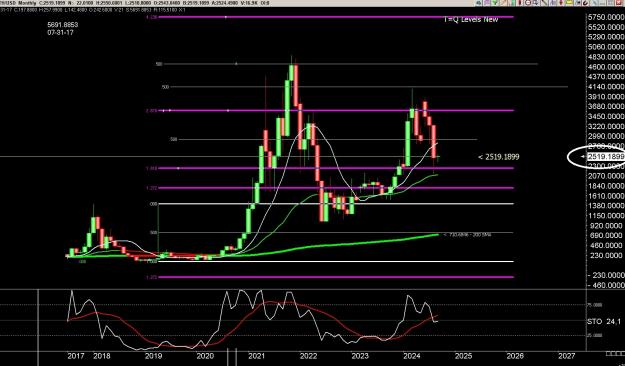The image size is (625, 366).
Task: Click the 5750.0000 price axis label
Action: coord(607,18)
